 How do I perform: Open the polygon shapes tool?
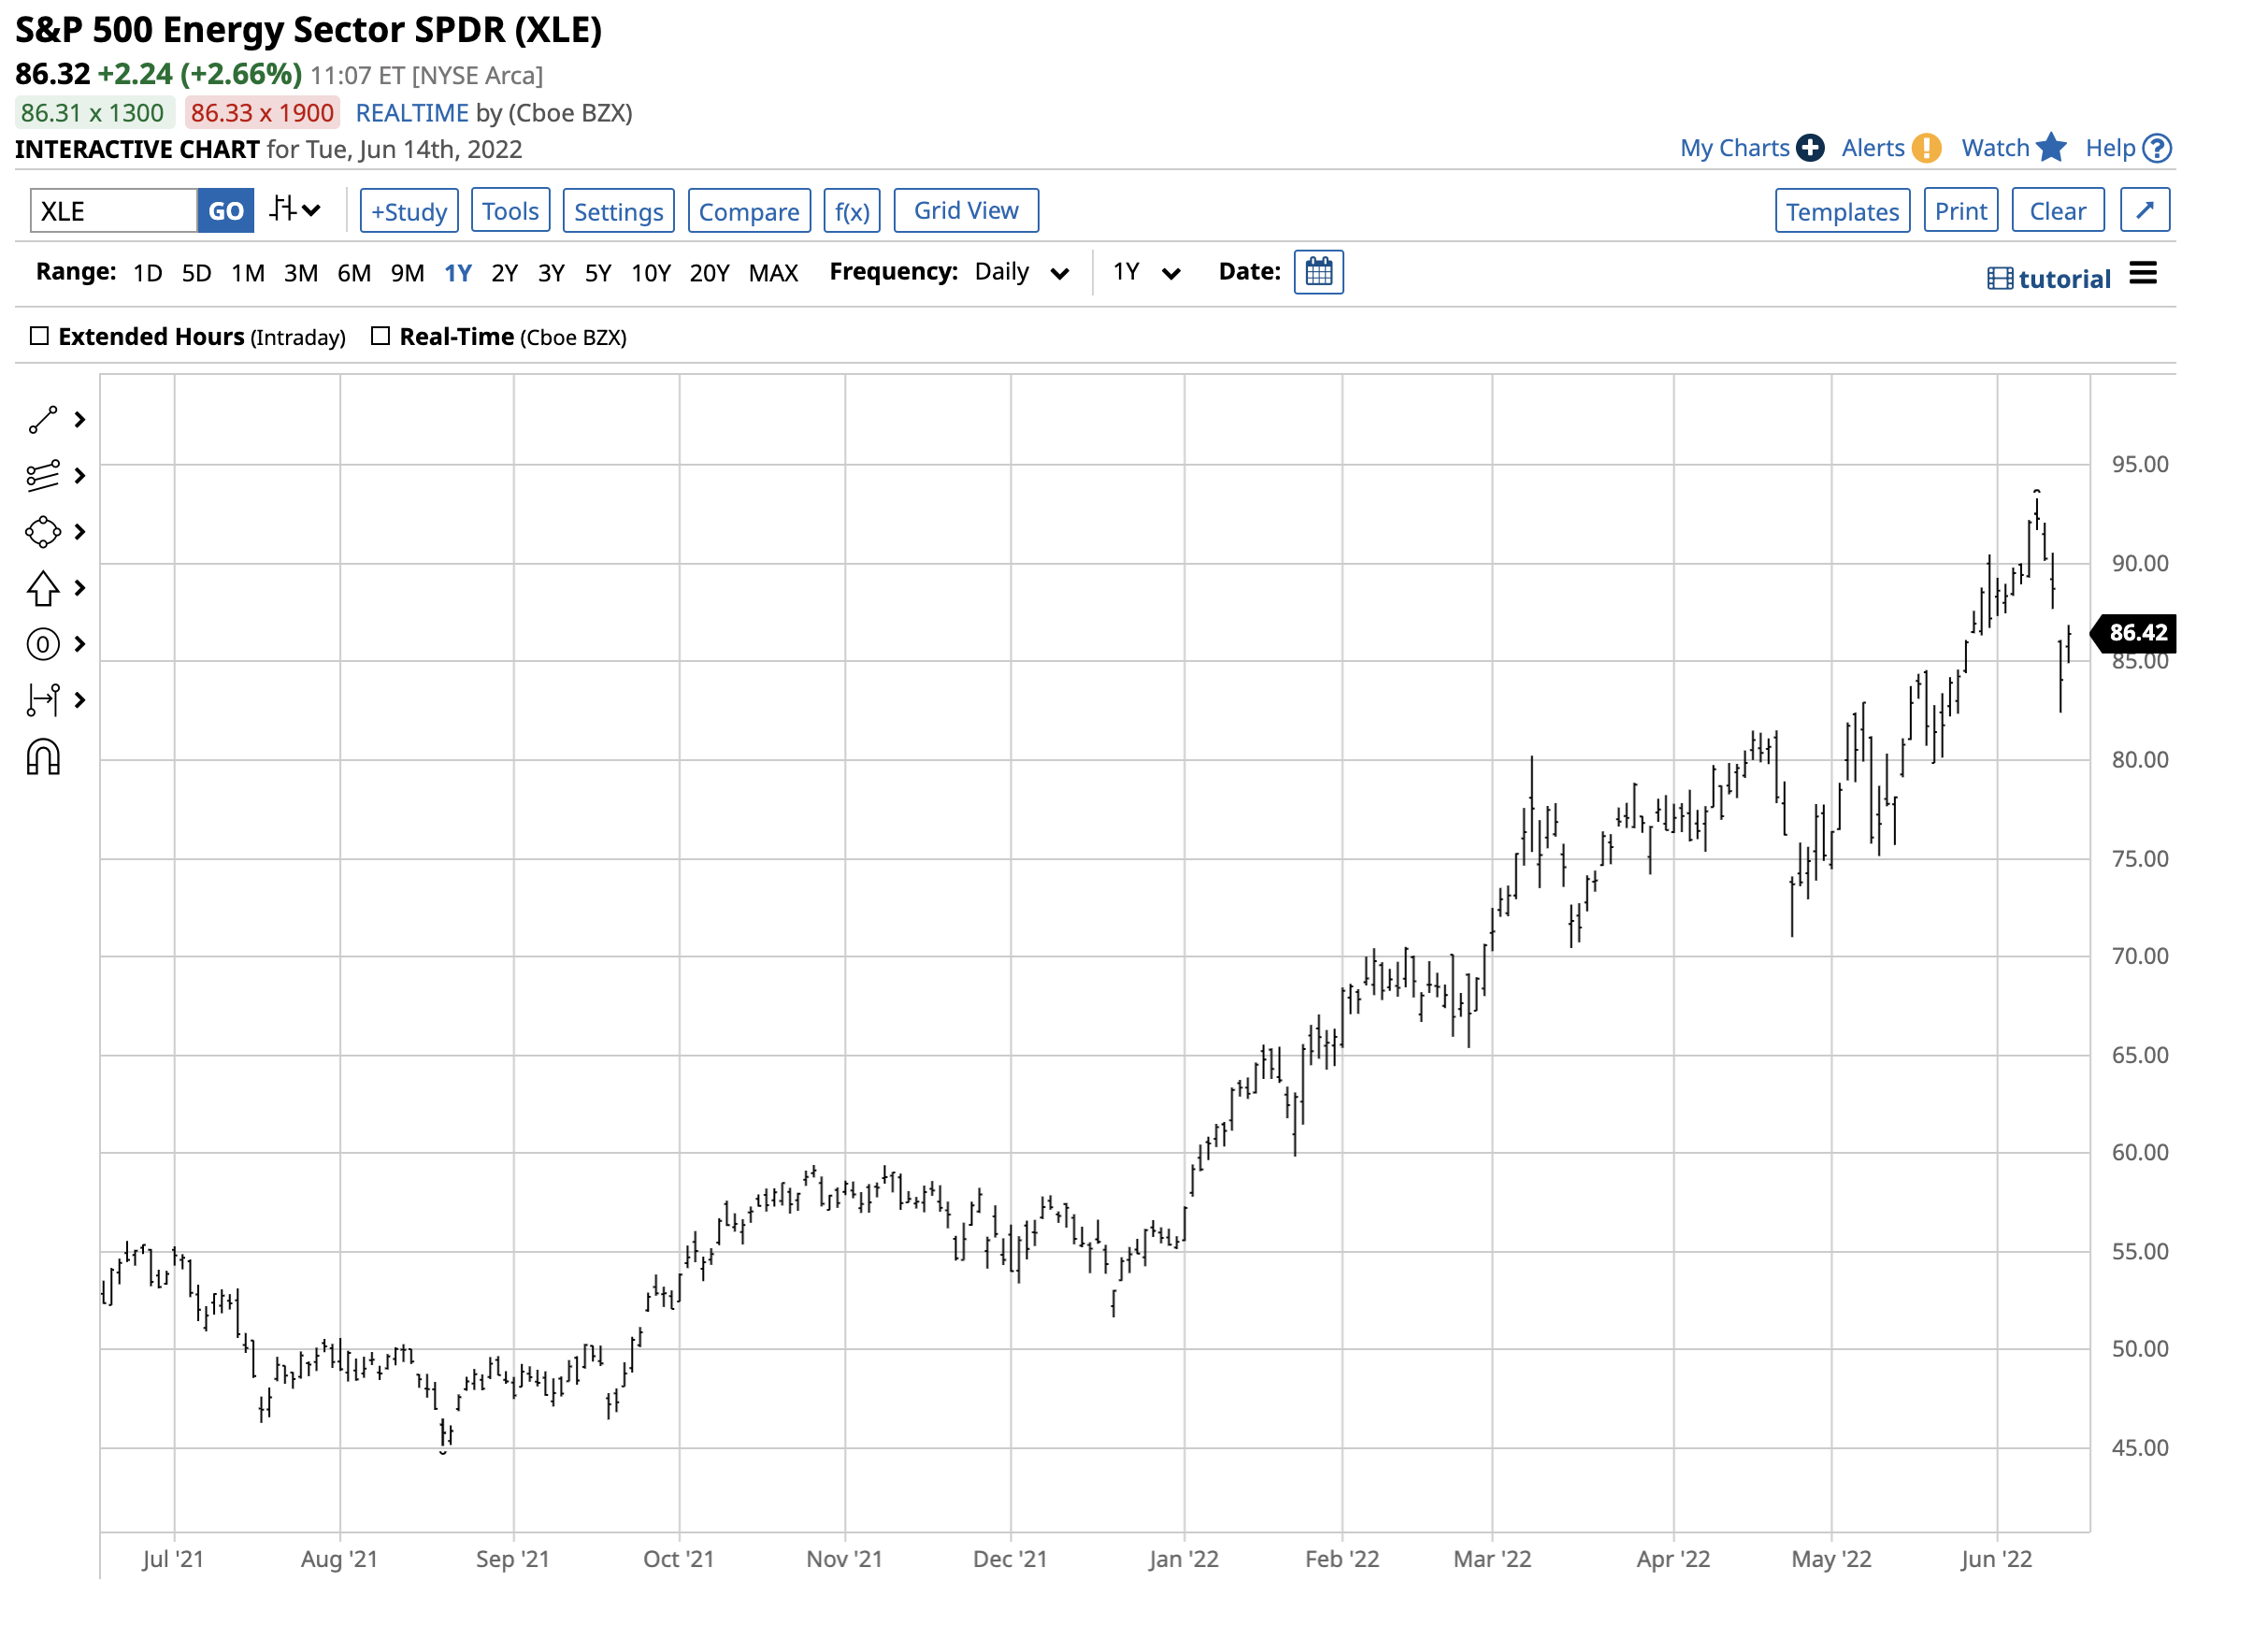pos(43,533)
